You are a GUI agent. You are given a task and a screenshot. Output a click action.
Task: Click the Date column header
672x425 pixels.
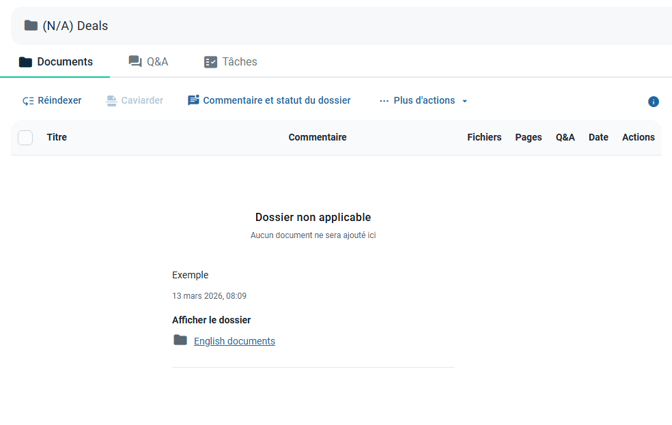598,138
